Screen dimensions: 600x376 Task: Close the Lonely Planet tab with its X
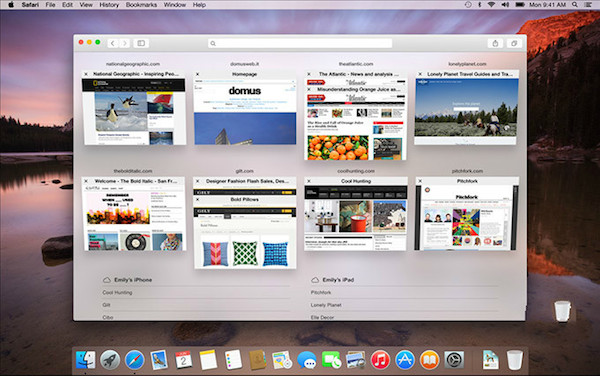tap(420, 74)
